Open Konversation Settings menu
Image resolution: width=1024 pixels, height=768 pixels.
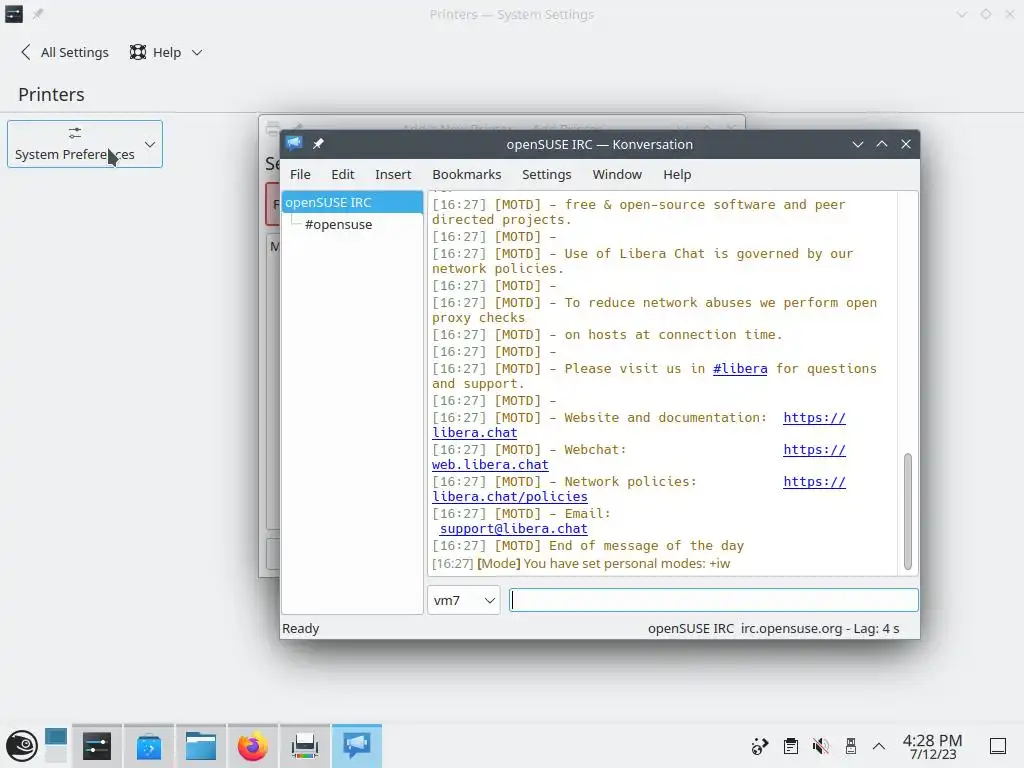coord(547,174)
